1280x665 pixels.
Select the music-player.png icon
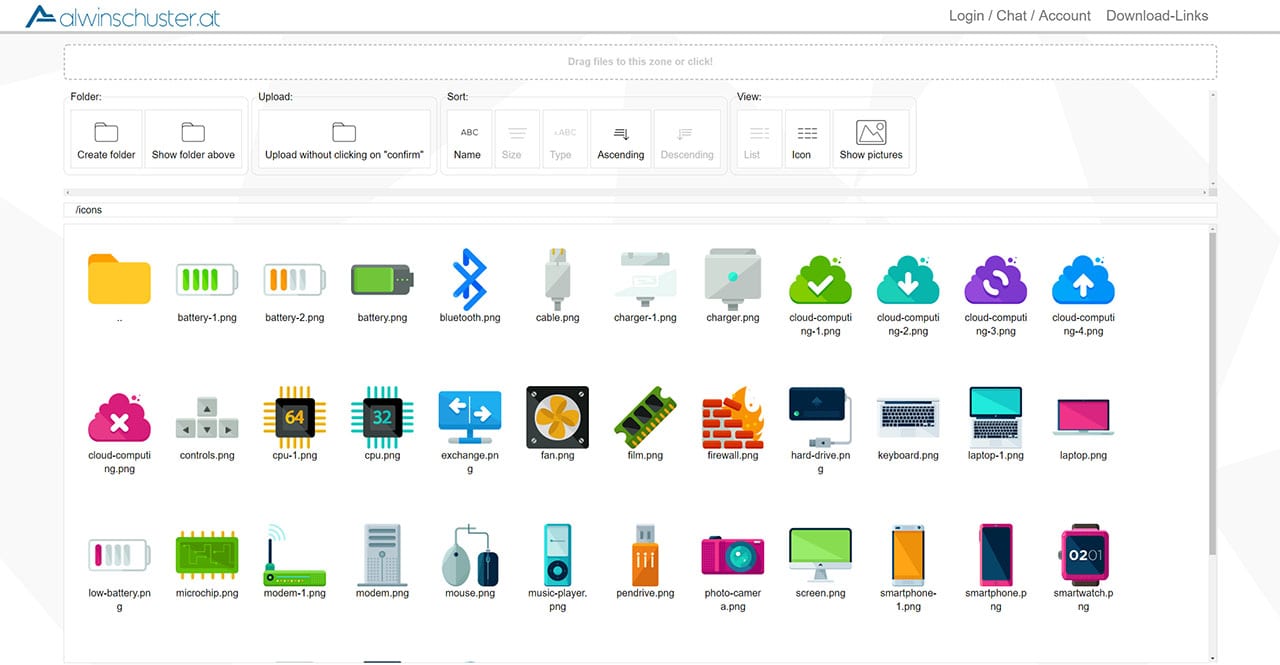tap(557, 555)
